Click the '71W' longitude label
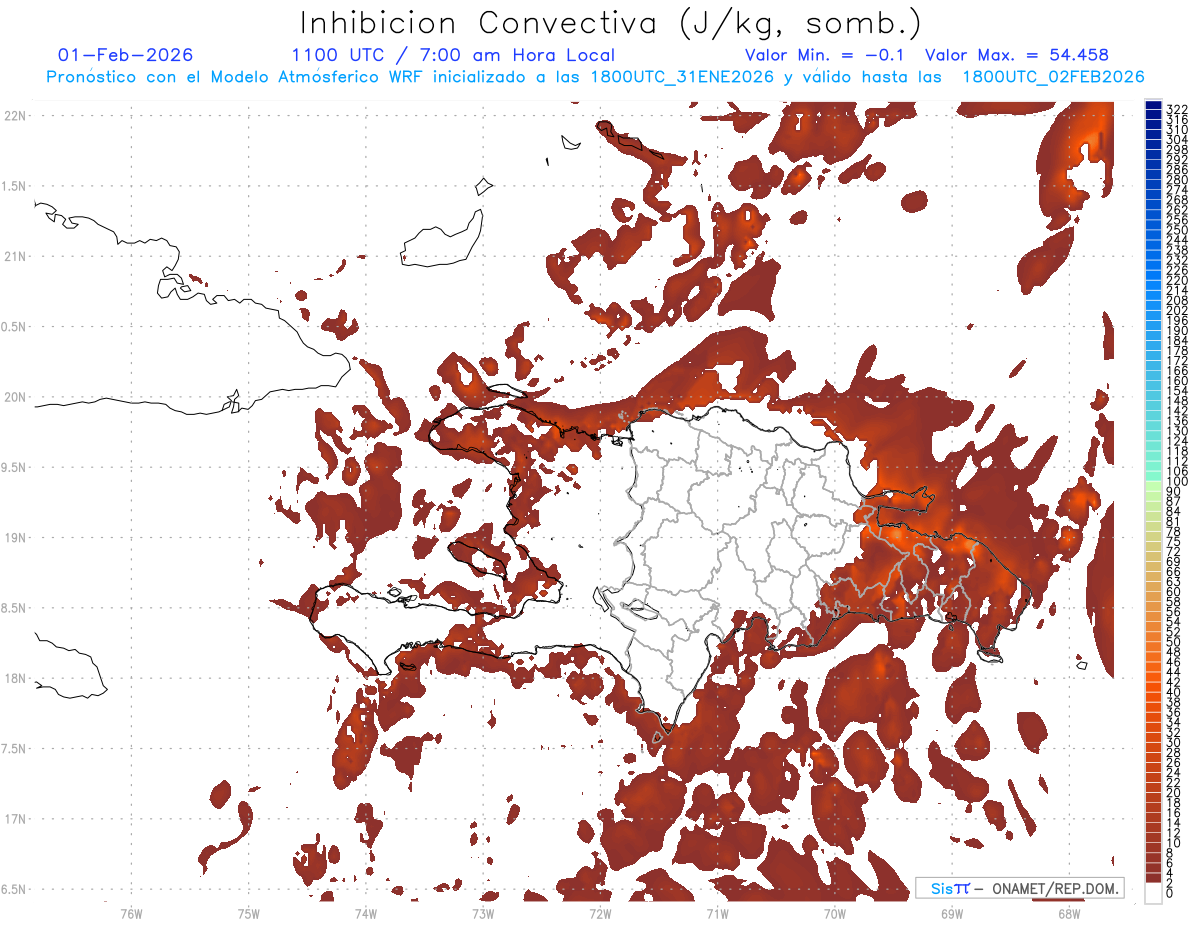Screen dimensions: 1200x927 pyautogui.click(x=717, y=913)
